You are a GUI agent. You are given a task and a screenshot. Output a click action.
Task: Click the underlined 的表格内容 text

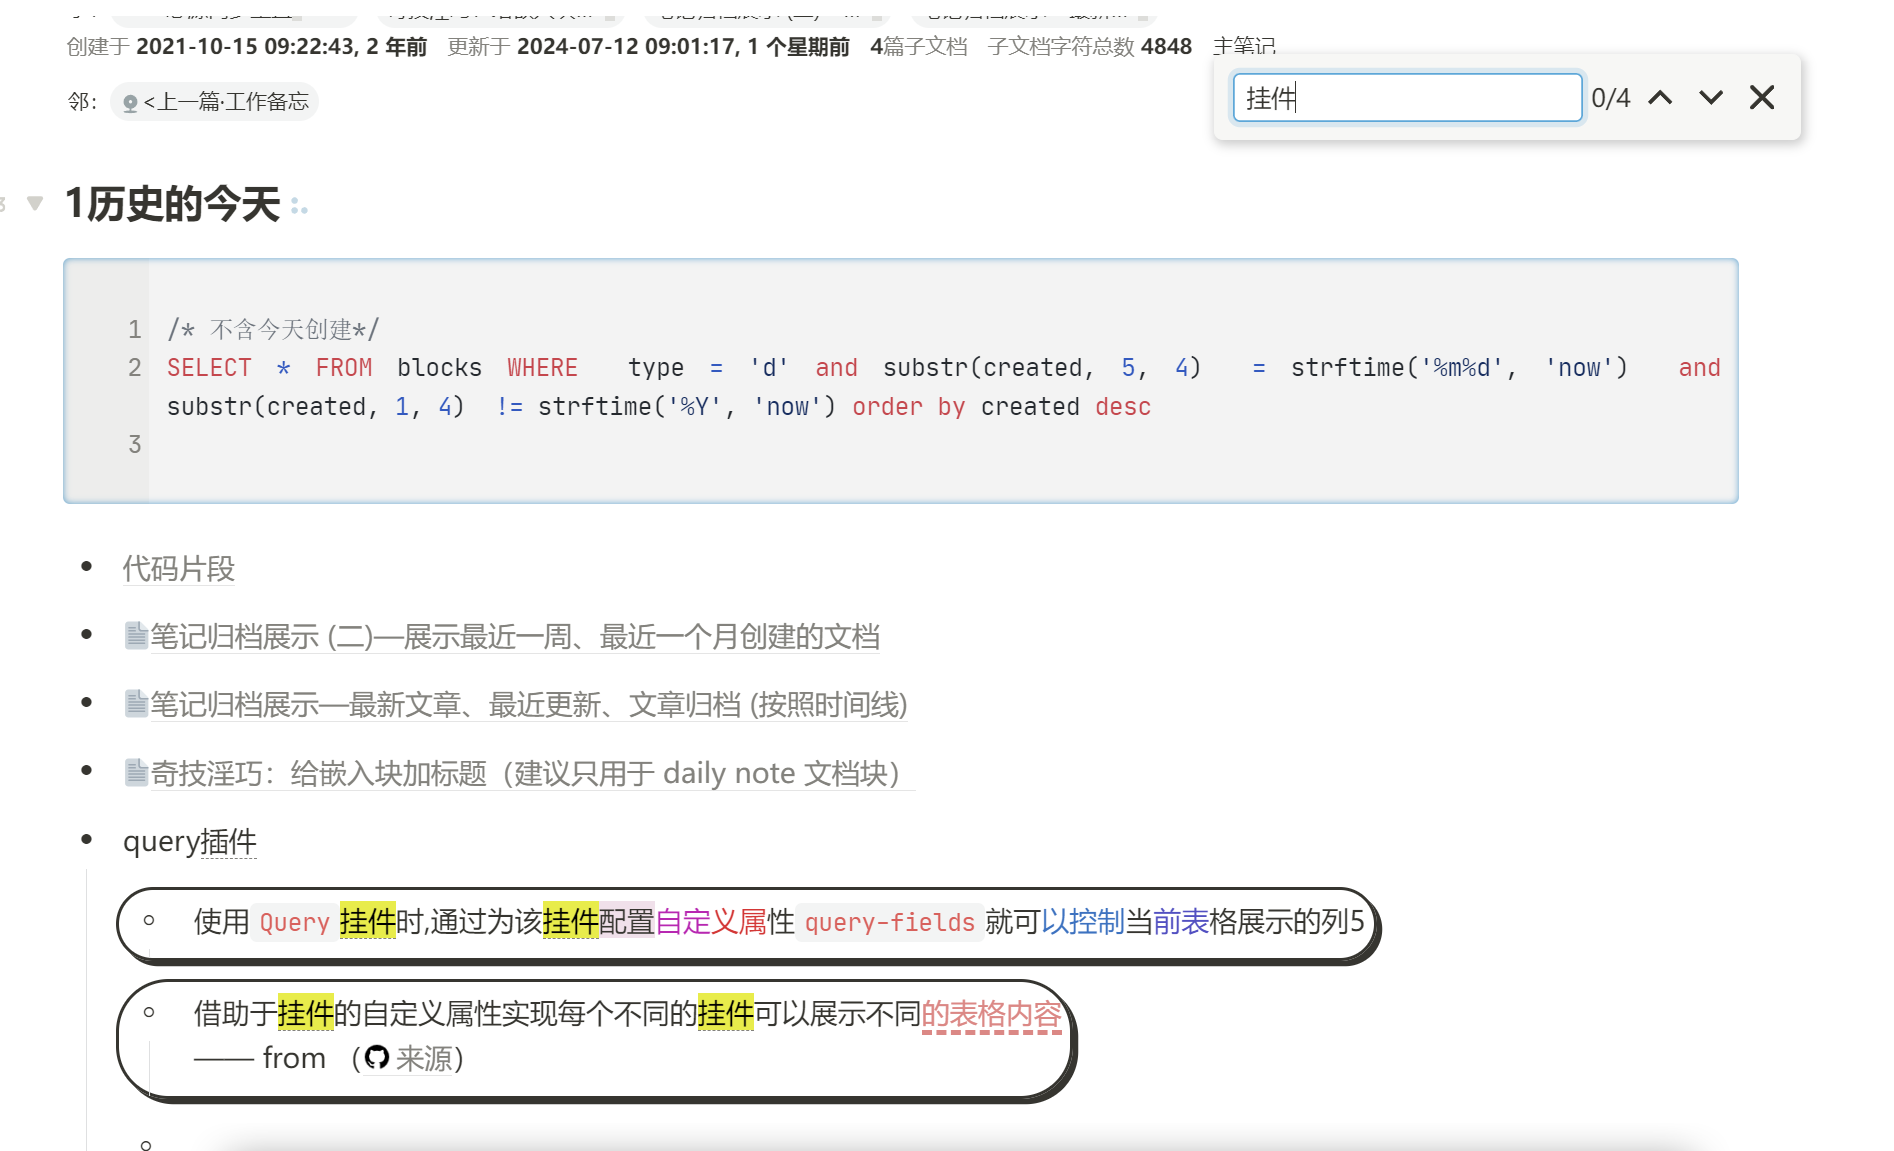click(x=991, y=1014)
